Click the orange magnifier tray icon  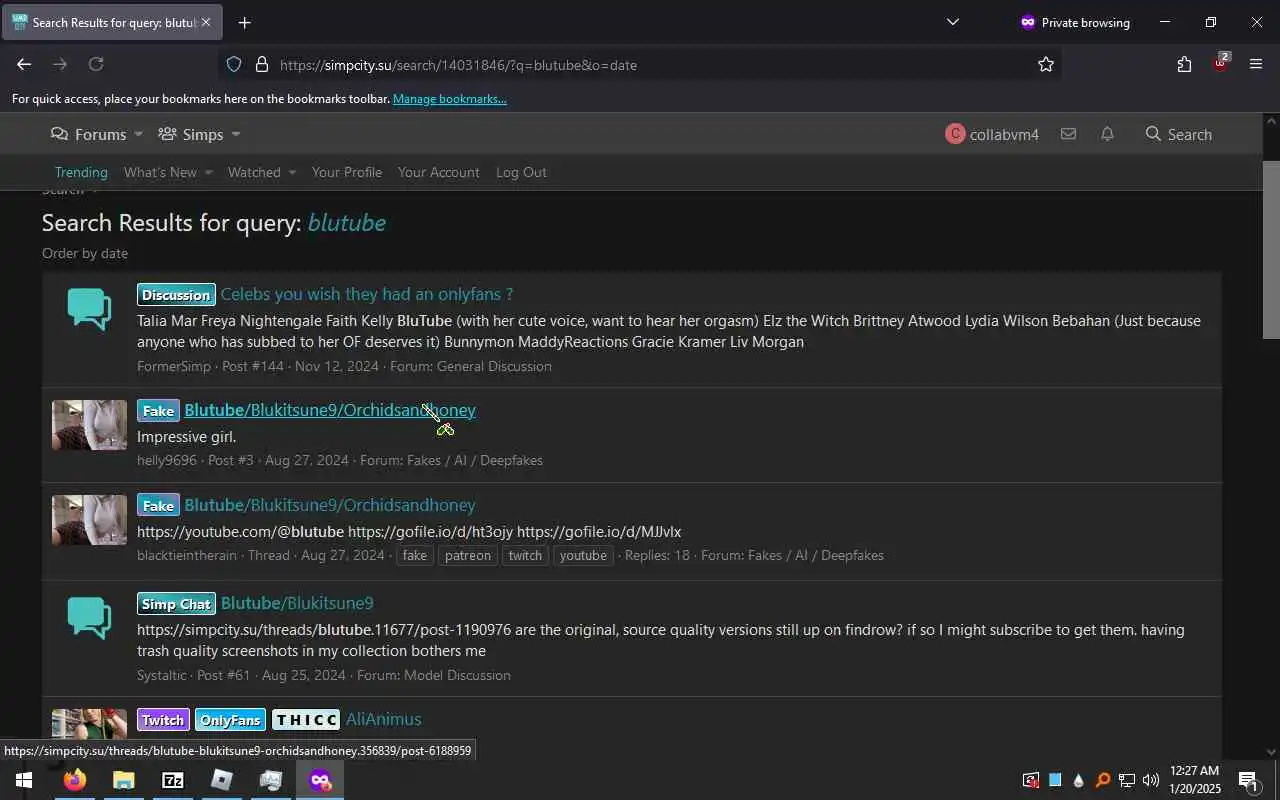(x=1103, y=780)
